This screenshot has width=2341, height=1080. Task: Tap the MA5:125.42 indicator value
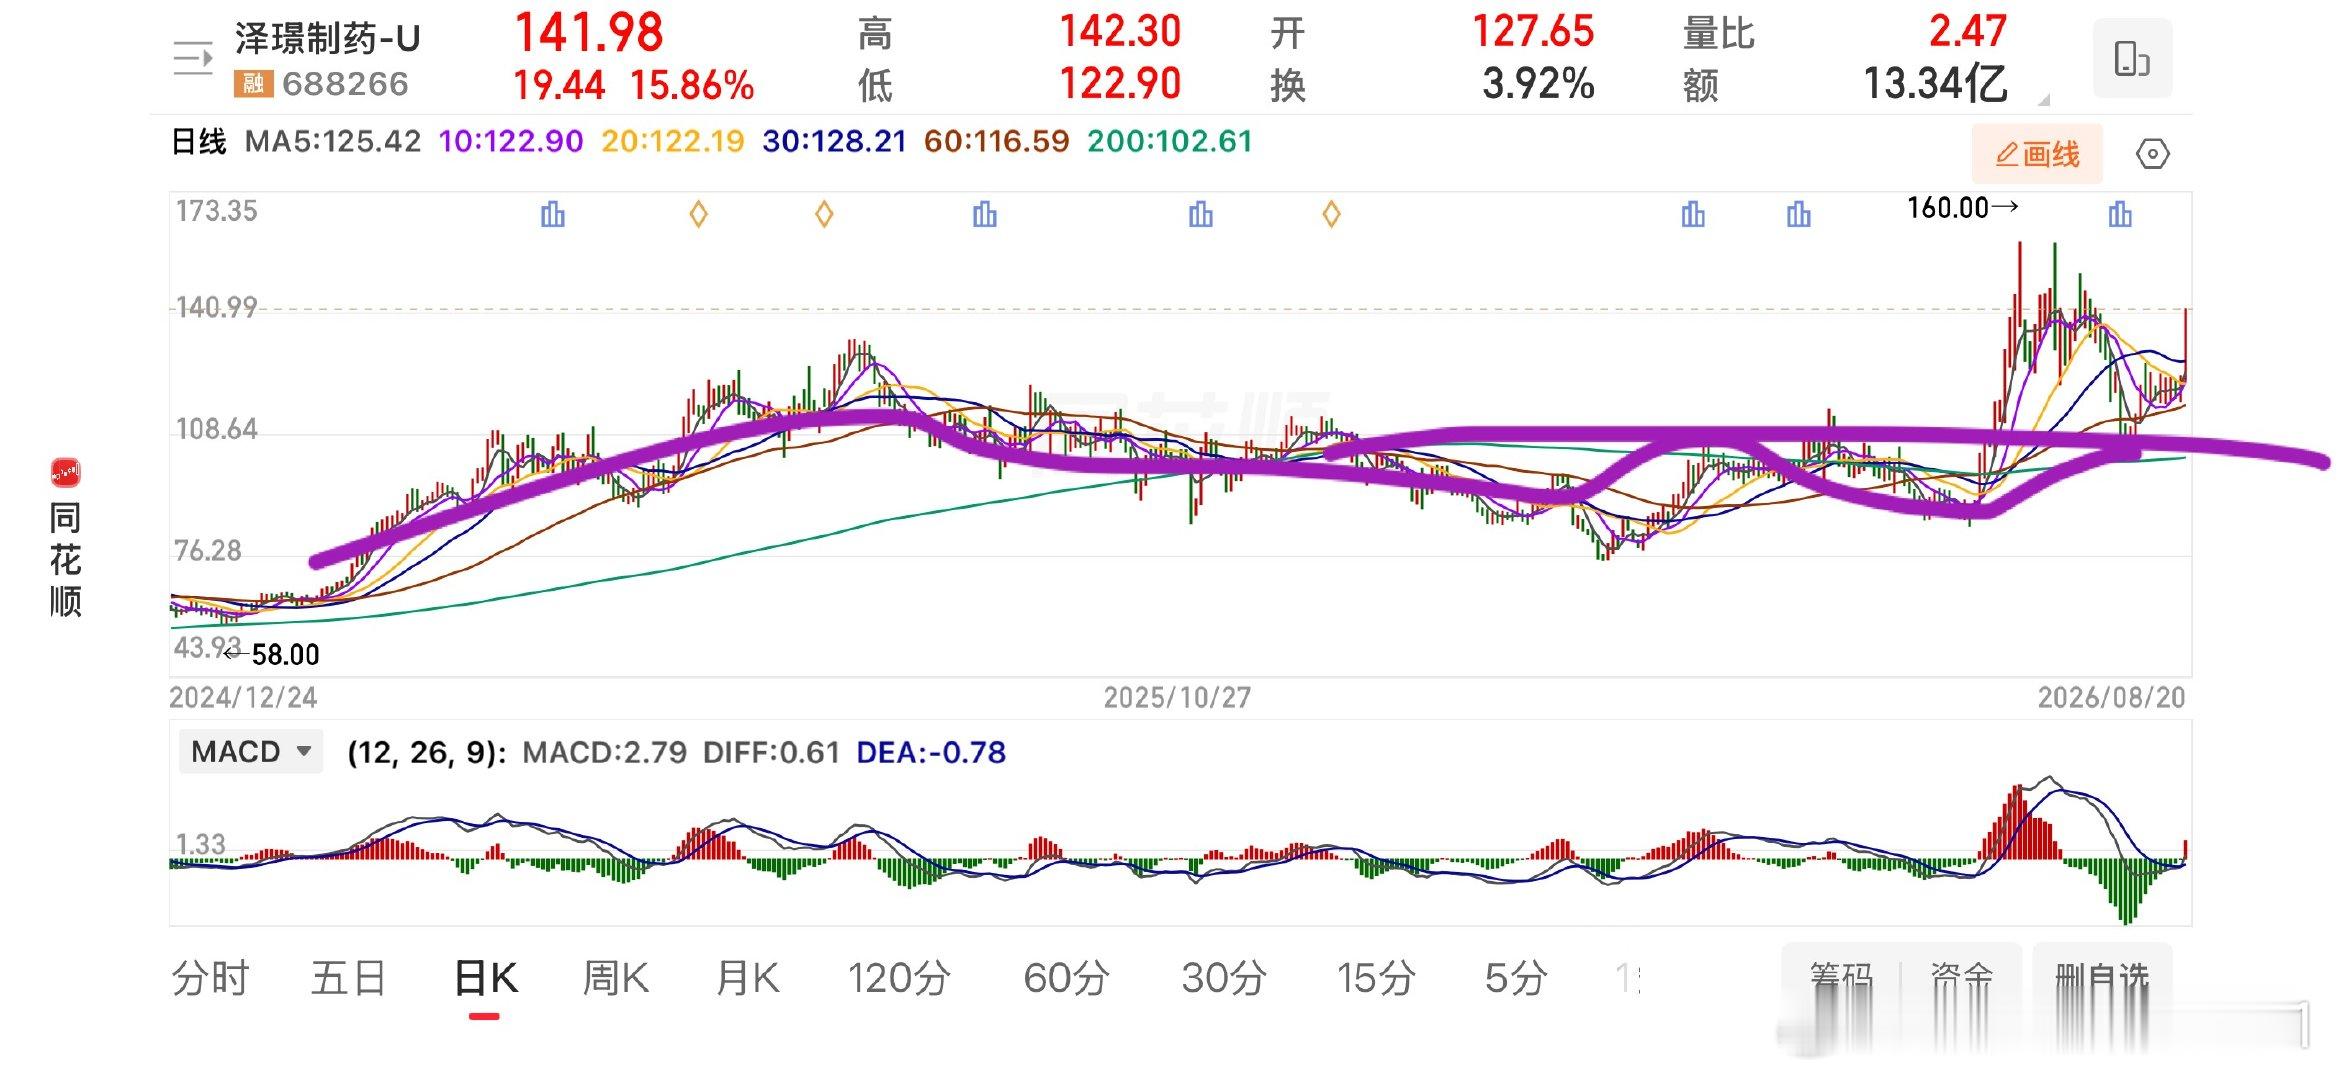(333, 142)
